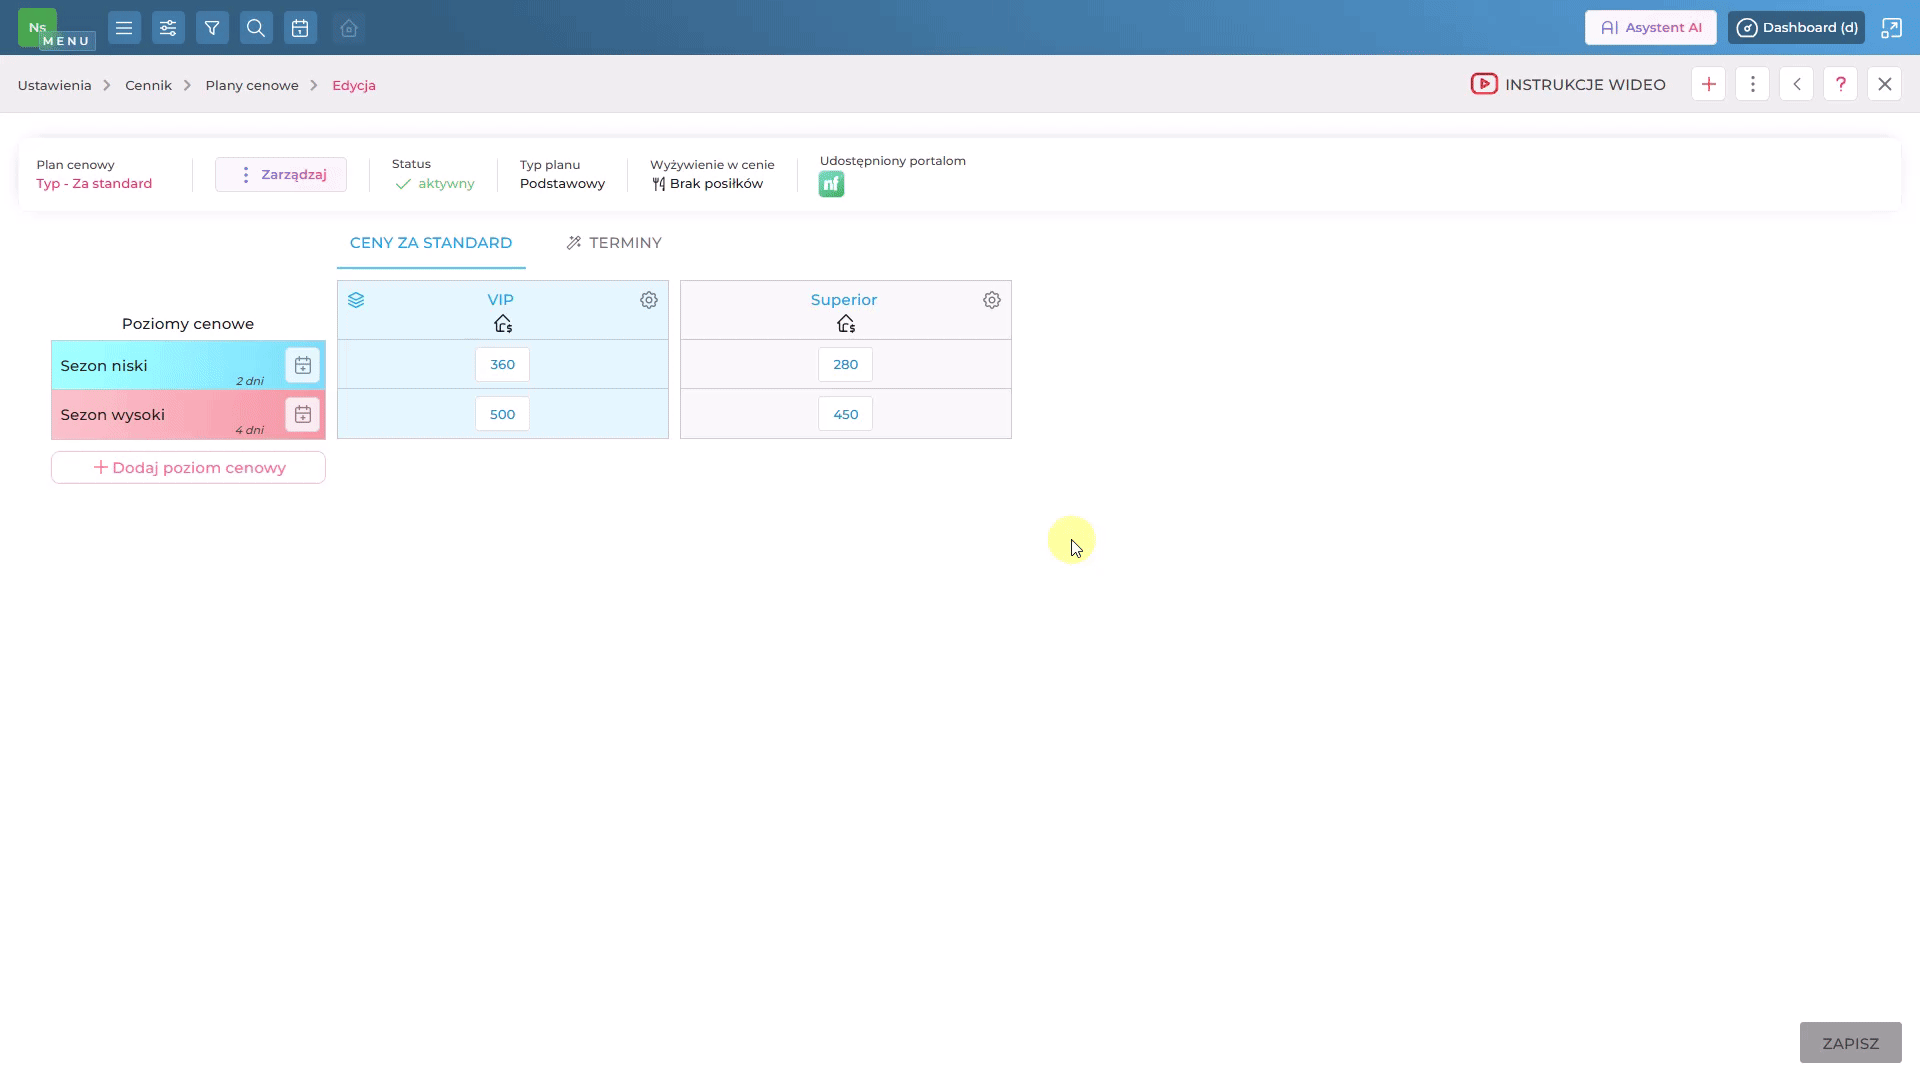1920x1080 pixels.
Task: Edit VIP low season price 360
Action: pos(502,364)
